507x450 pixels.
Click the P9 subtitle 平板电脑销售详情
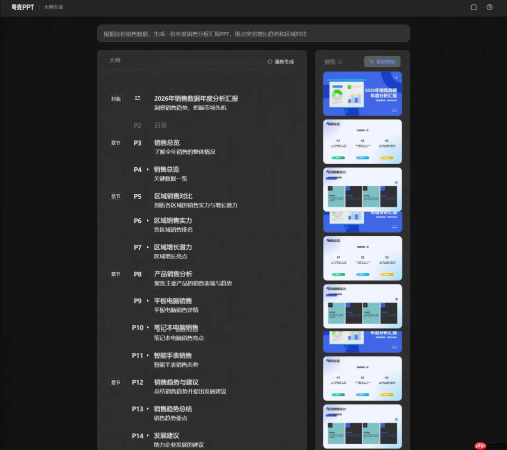point(176,310)
